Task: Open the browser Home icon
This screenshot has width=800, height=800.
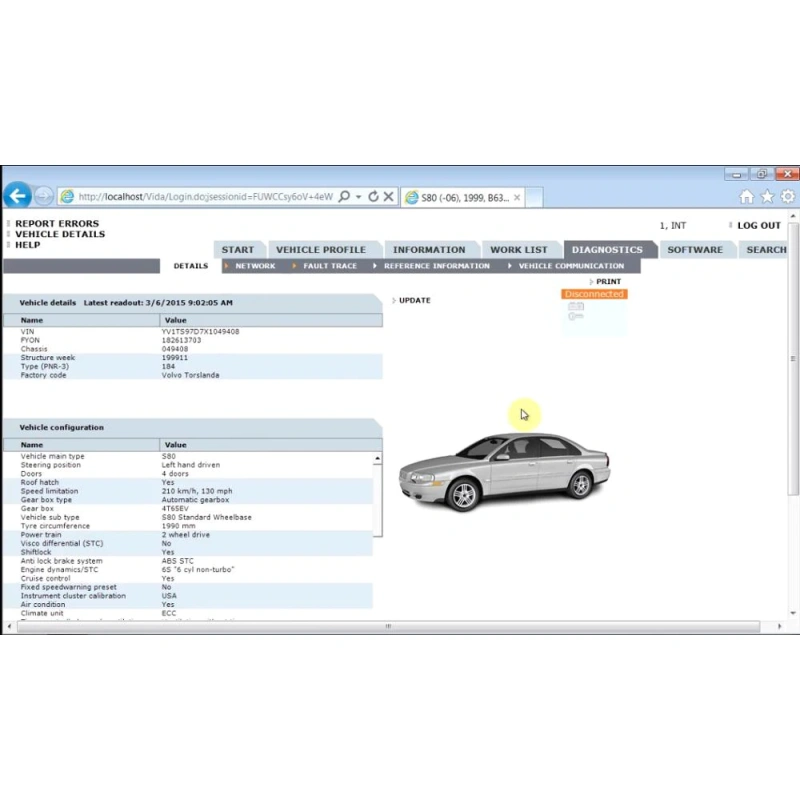Action: coord(746,196)
